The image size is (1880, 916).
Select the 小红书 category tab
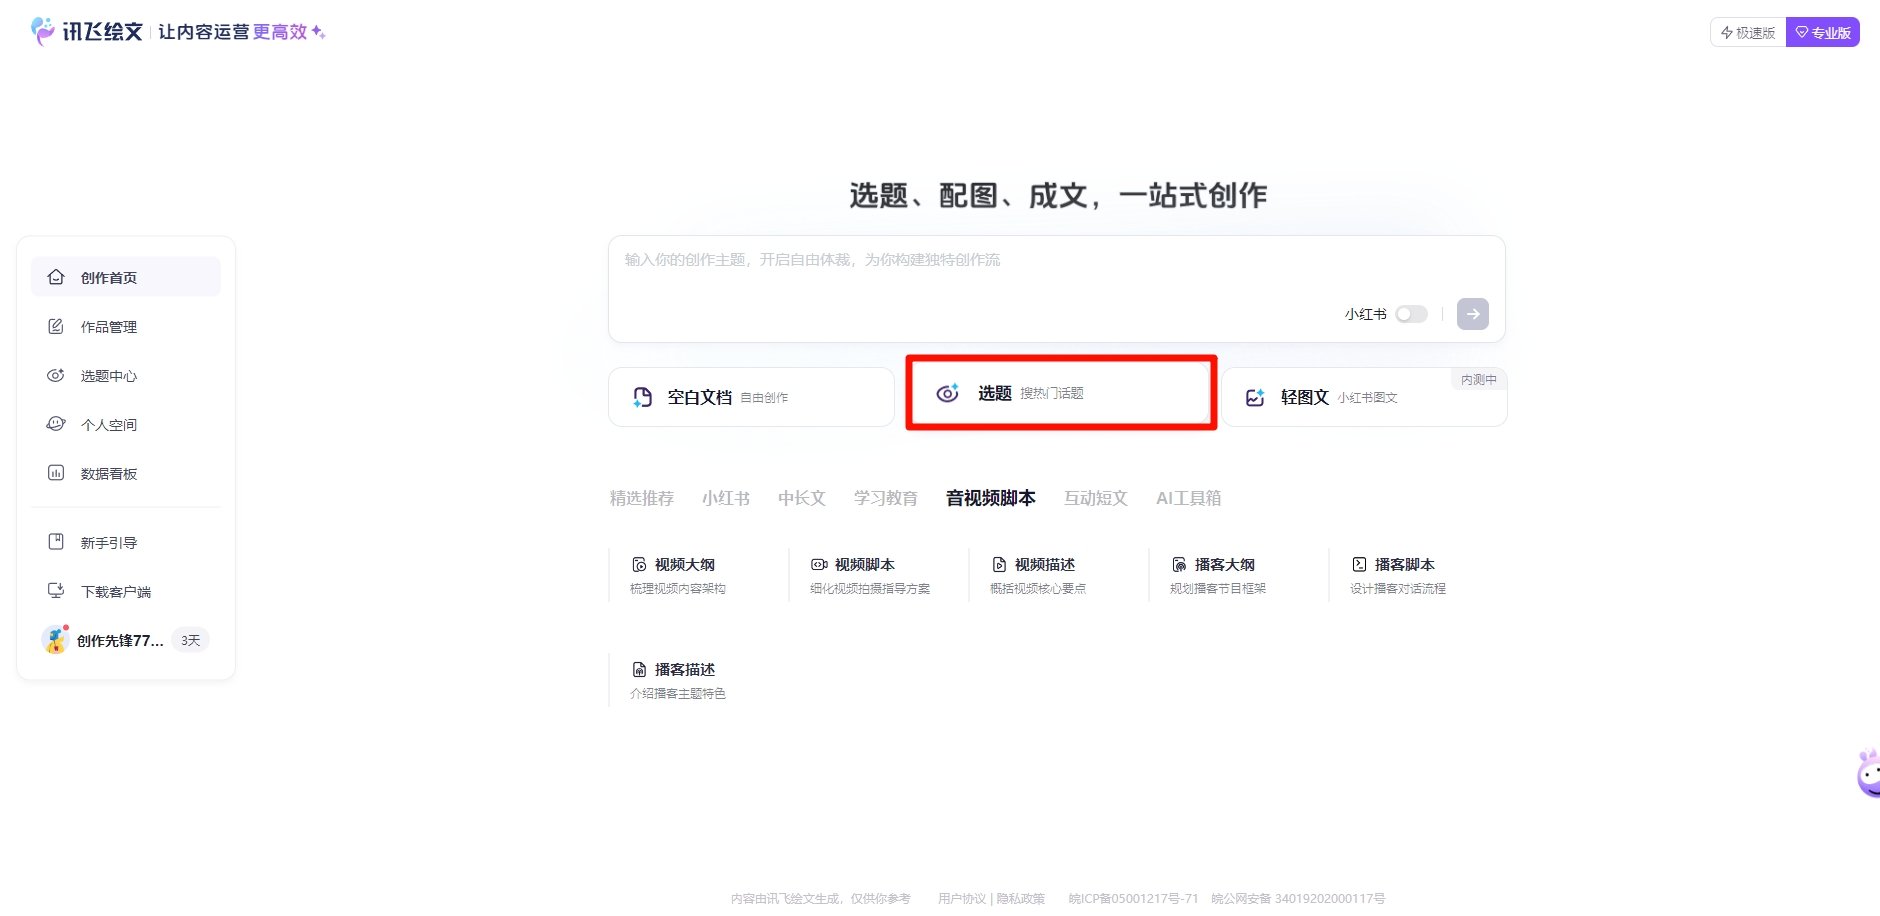[x=726, y=498]
